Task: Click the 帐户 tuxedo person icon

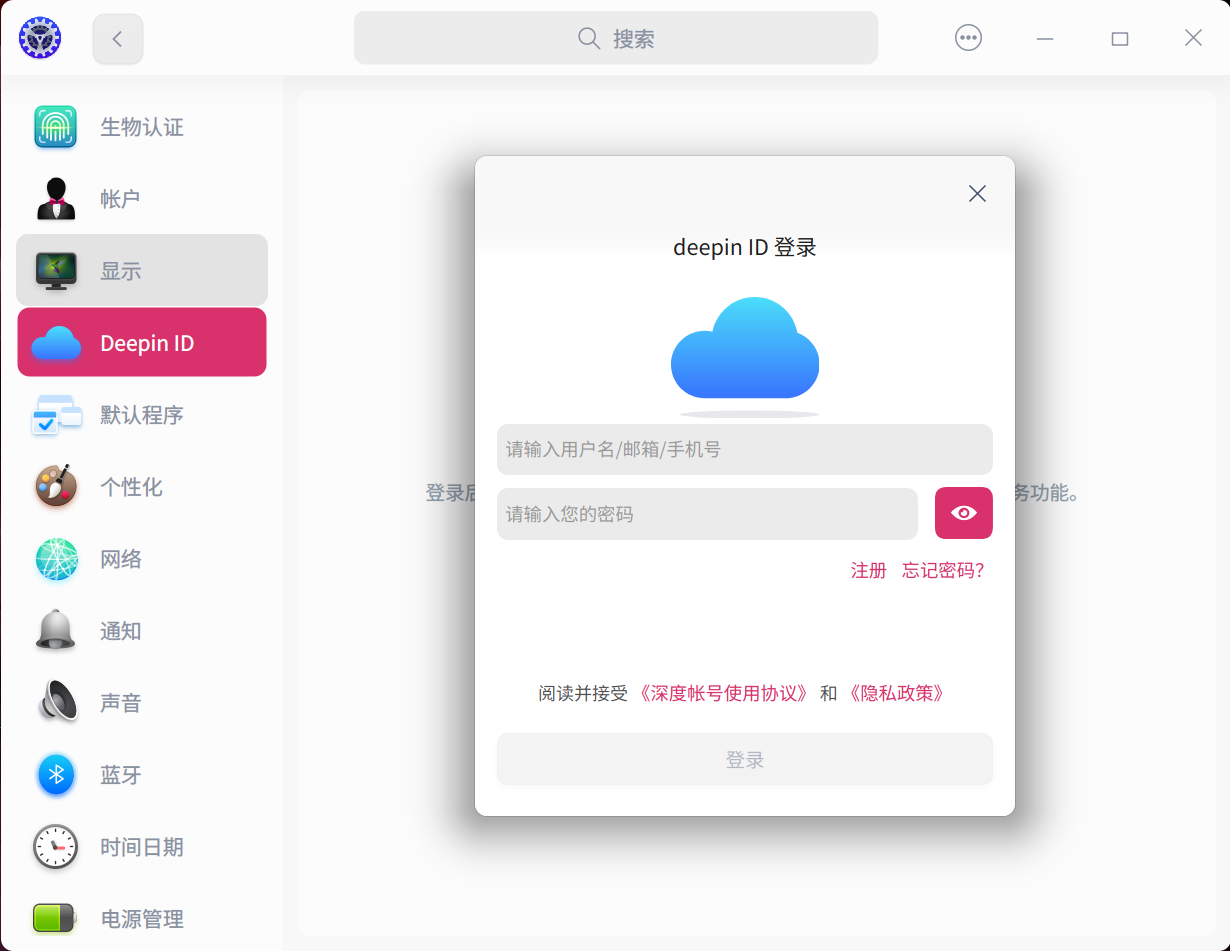Action: 56,199
